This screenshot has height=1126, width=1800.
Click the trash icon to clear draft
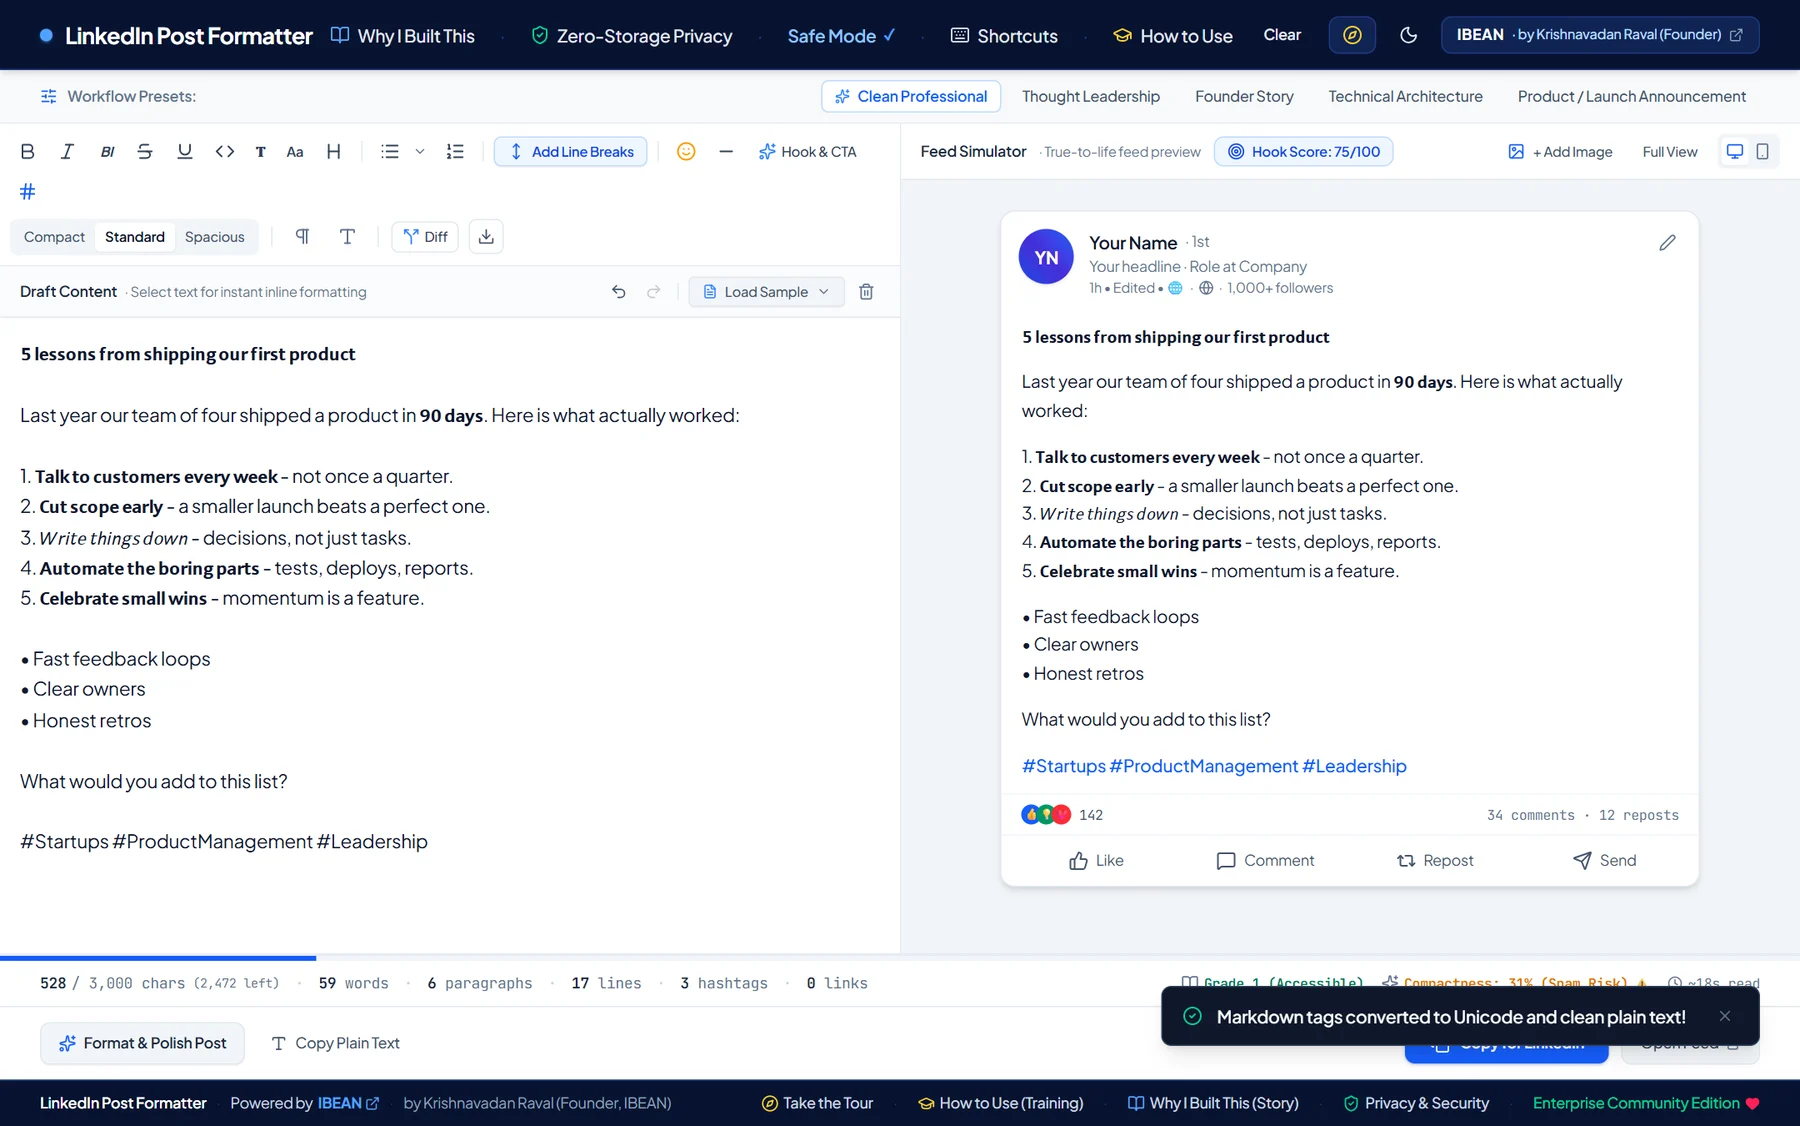pos(867,292)
